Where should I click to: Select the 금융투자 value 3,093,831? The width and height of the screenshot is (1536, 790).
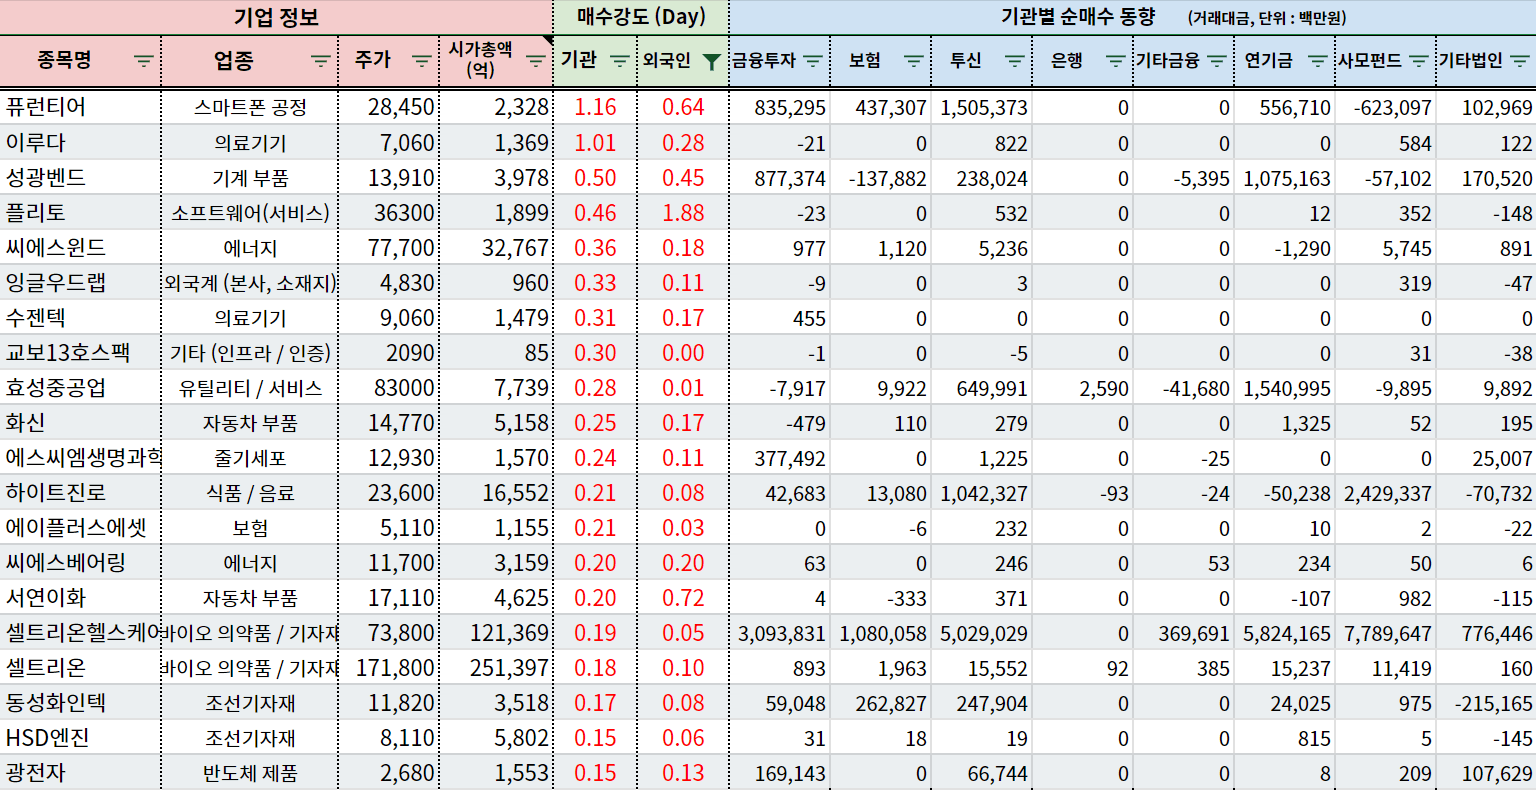(780, 632)
